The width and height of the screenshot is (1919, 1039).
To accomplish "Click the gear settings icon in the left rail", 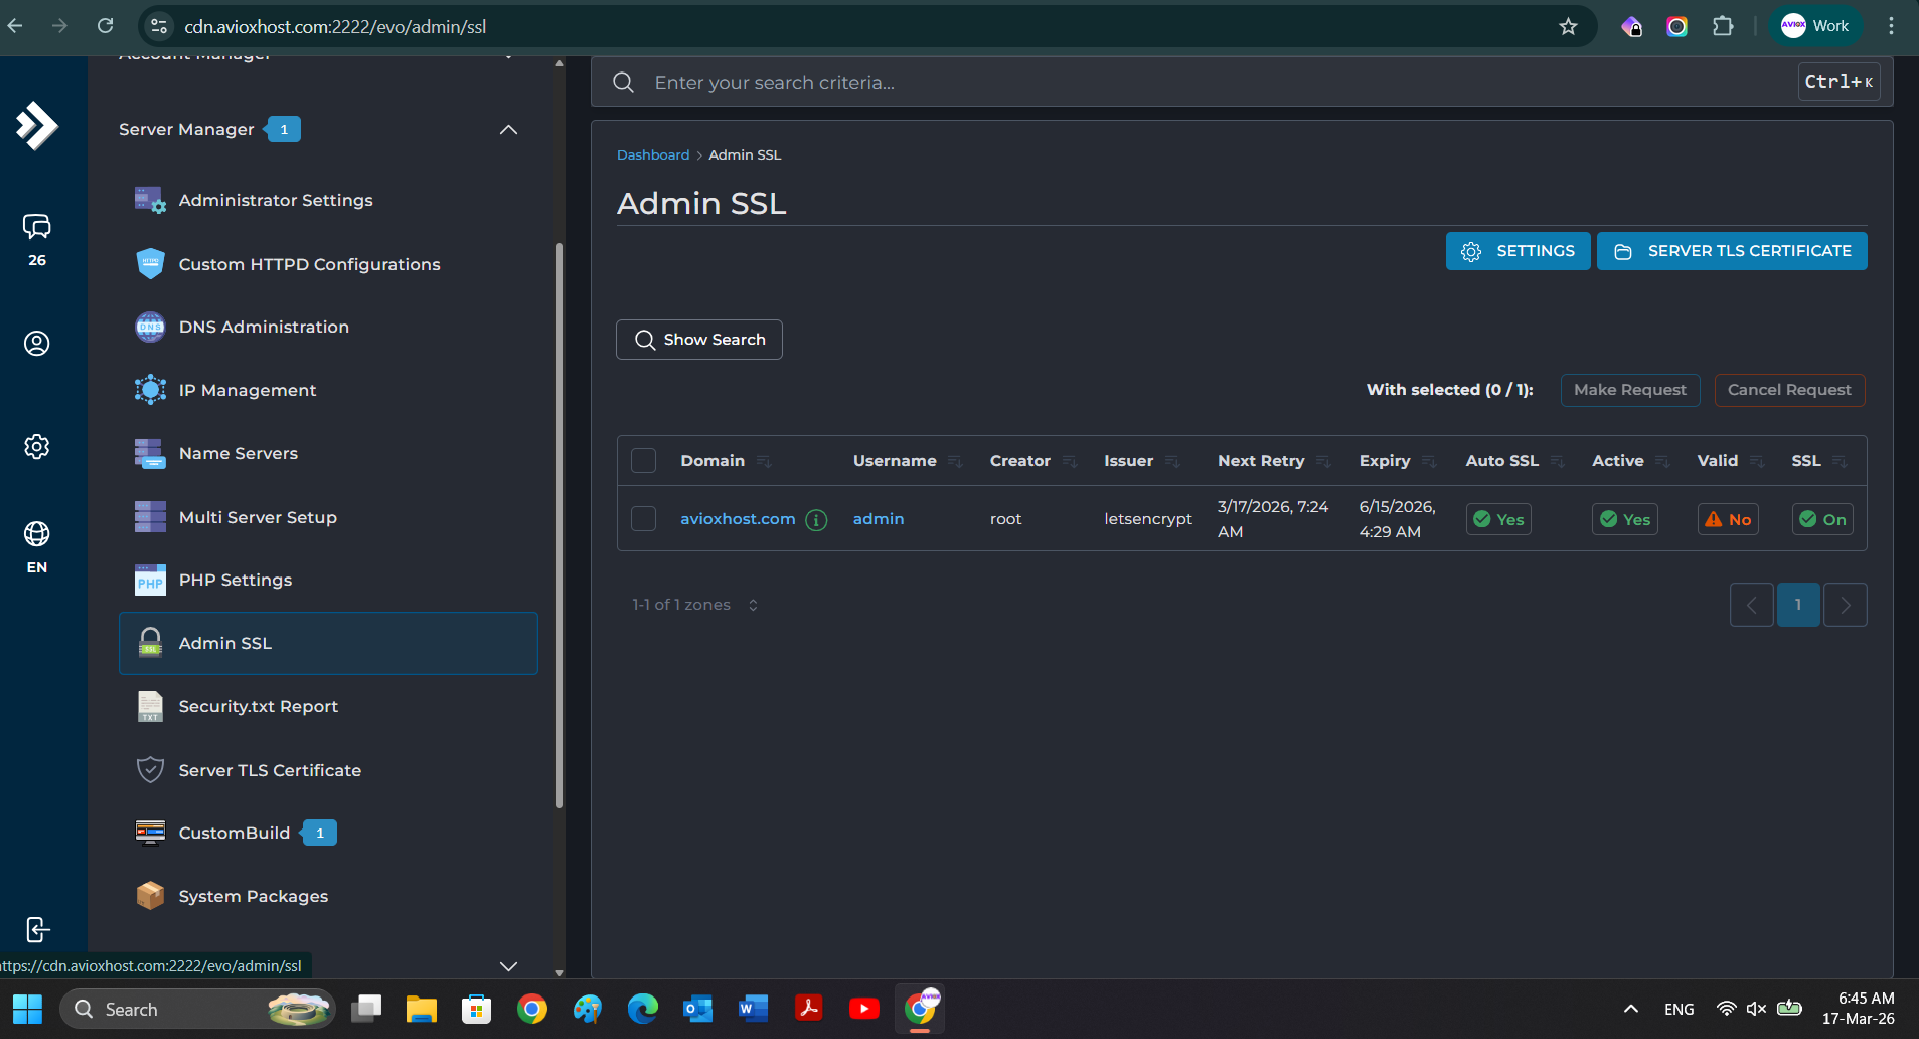I will (37, 447).
